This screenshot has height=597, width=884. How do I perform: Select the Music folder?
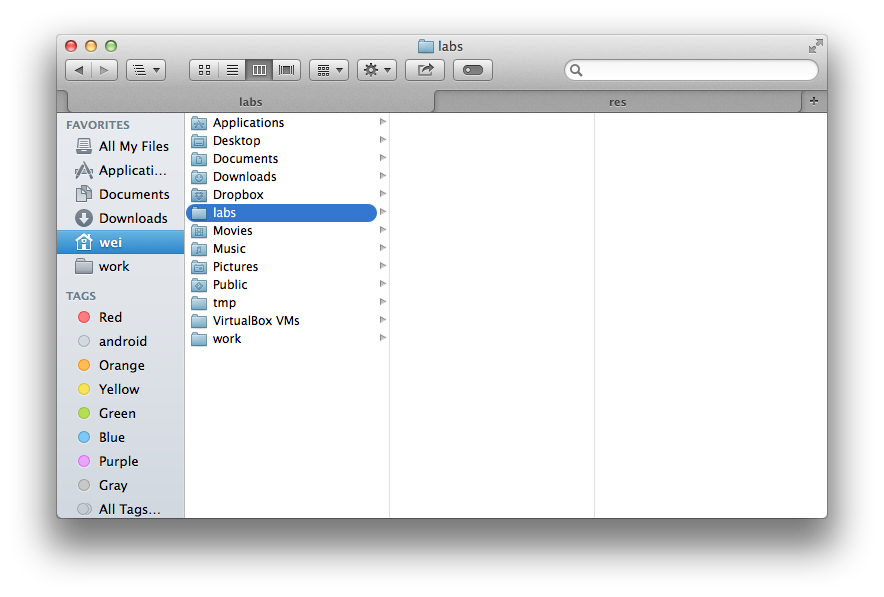(x=287, y=249)
